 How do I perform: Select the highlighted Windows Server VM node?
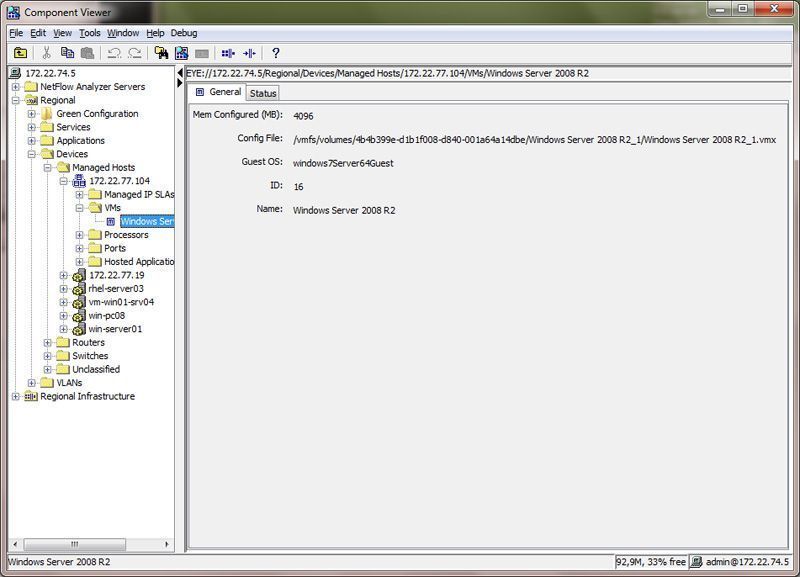coord(147,221)
